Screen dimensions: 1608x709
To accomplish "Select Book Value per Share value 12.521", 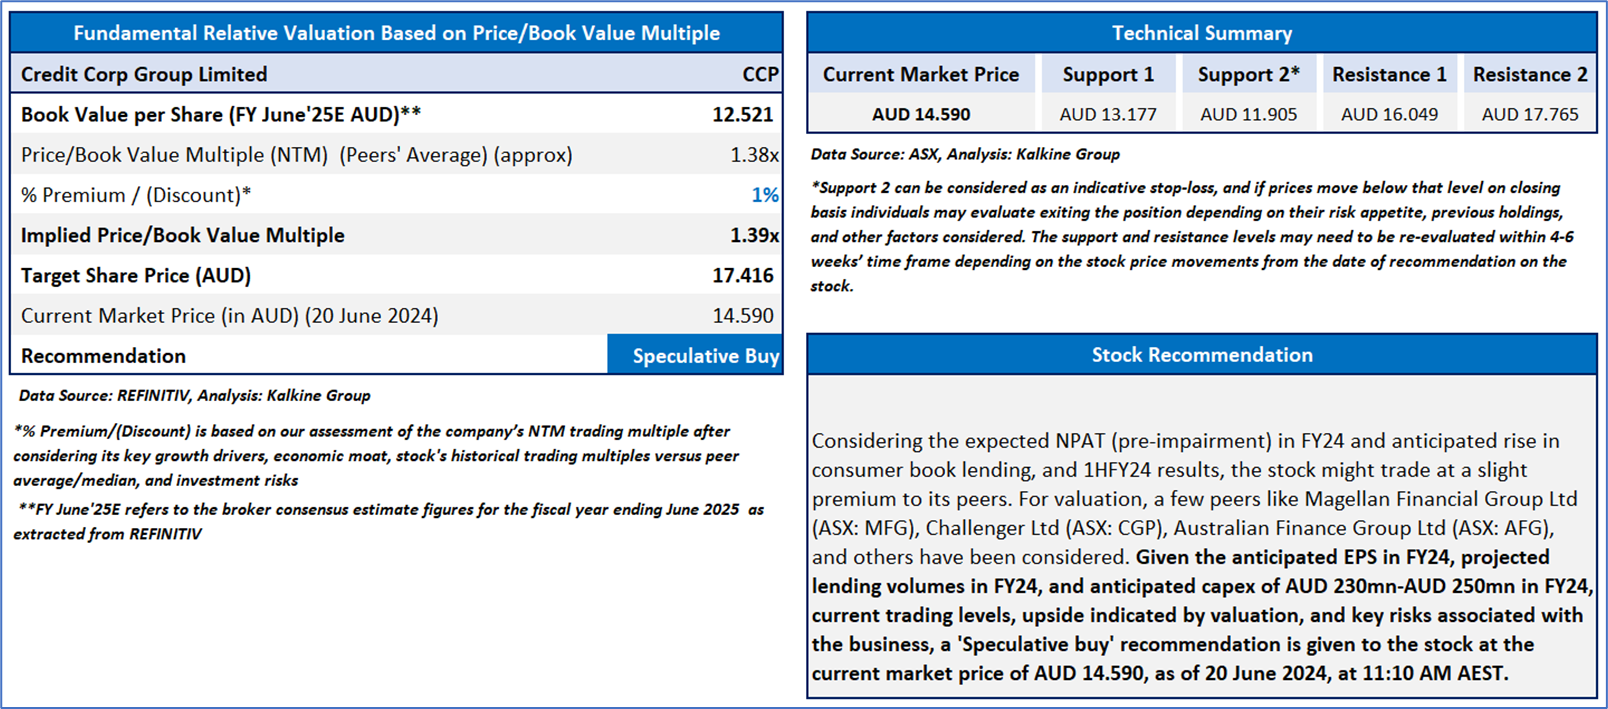I will (742, 114).
